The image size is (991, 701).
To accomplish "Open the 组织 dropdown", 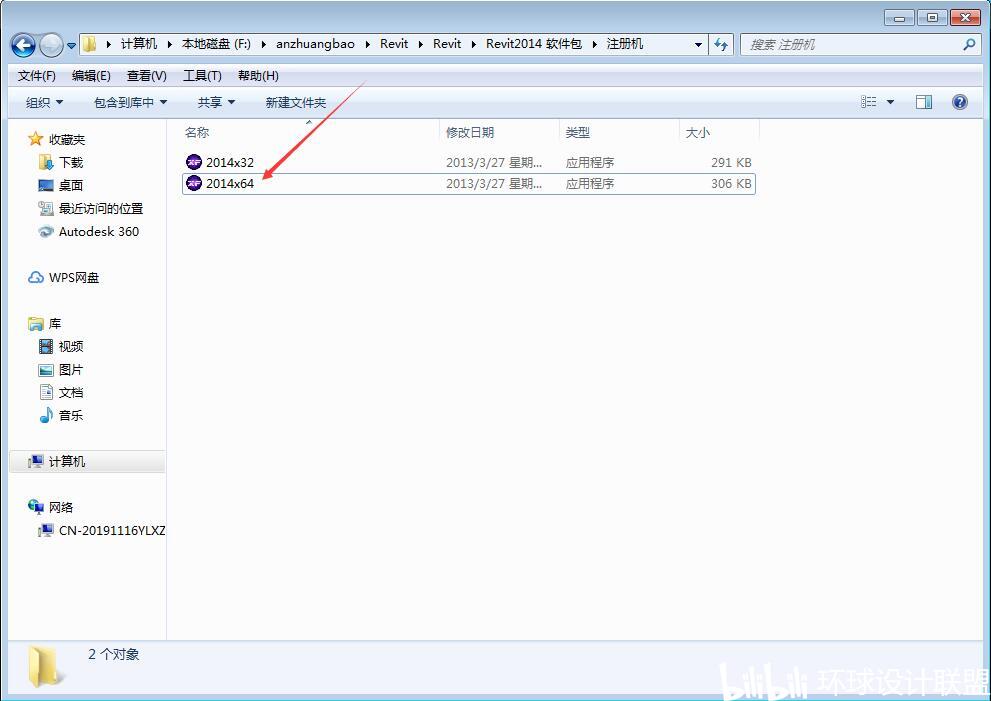I will click(44, 102).
